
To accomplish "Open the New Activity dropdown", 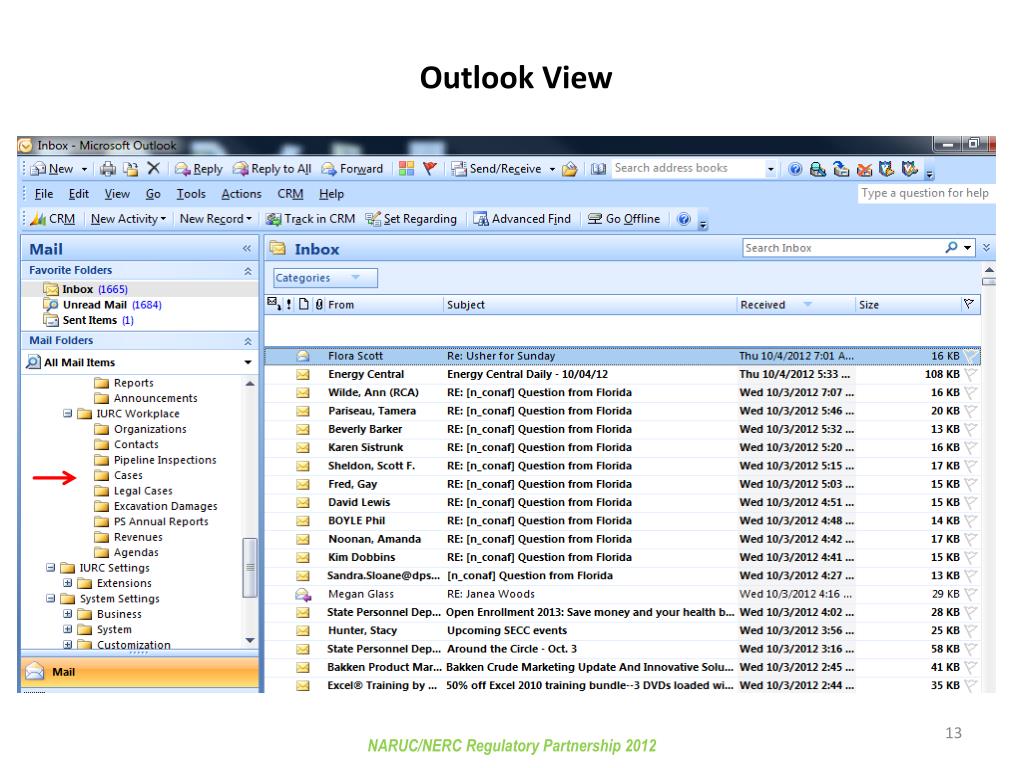I will point(129,219).
